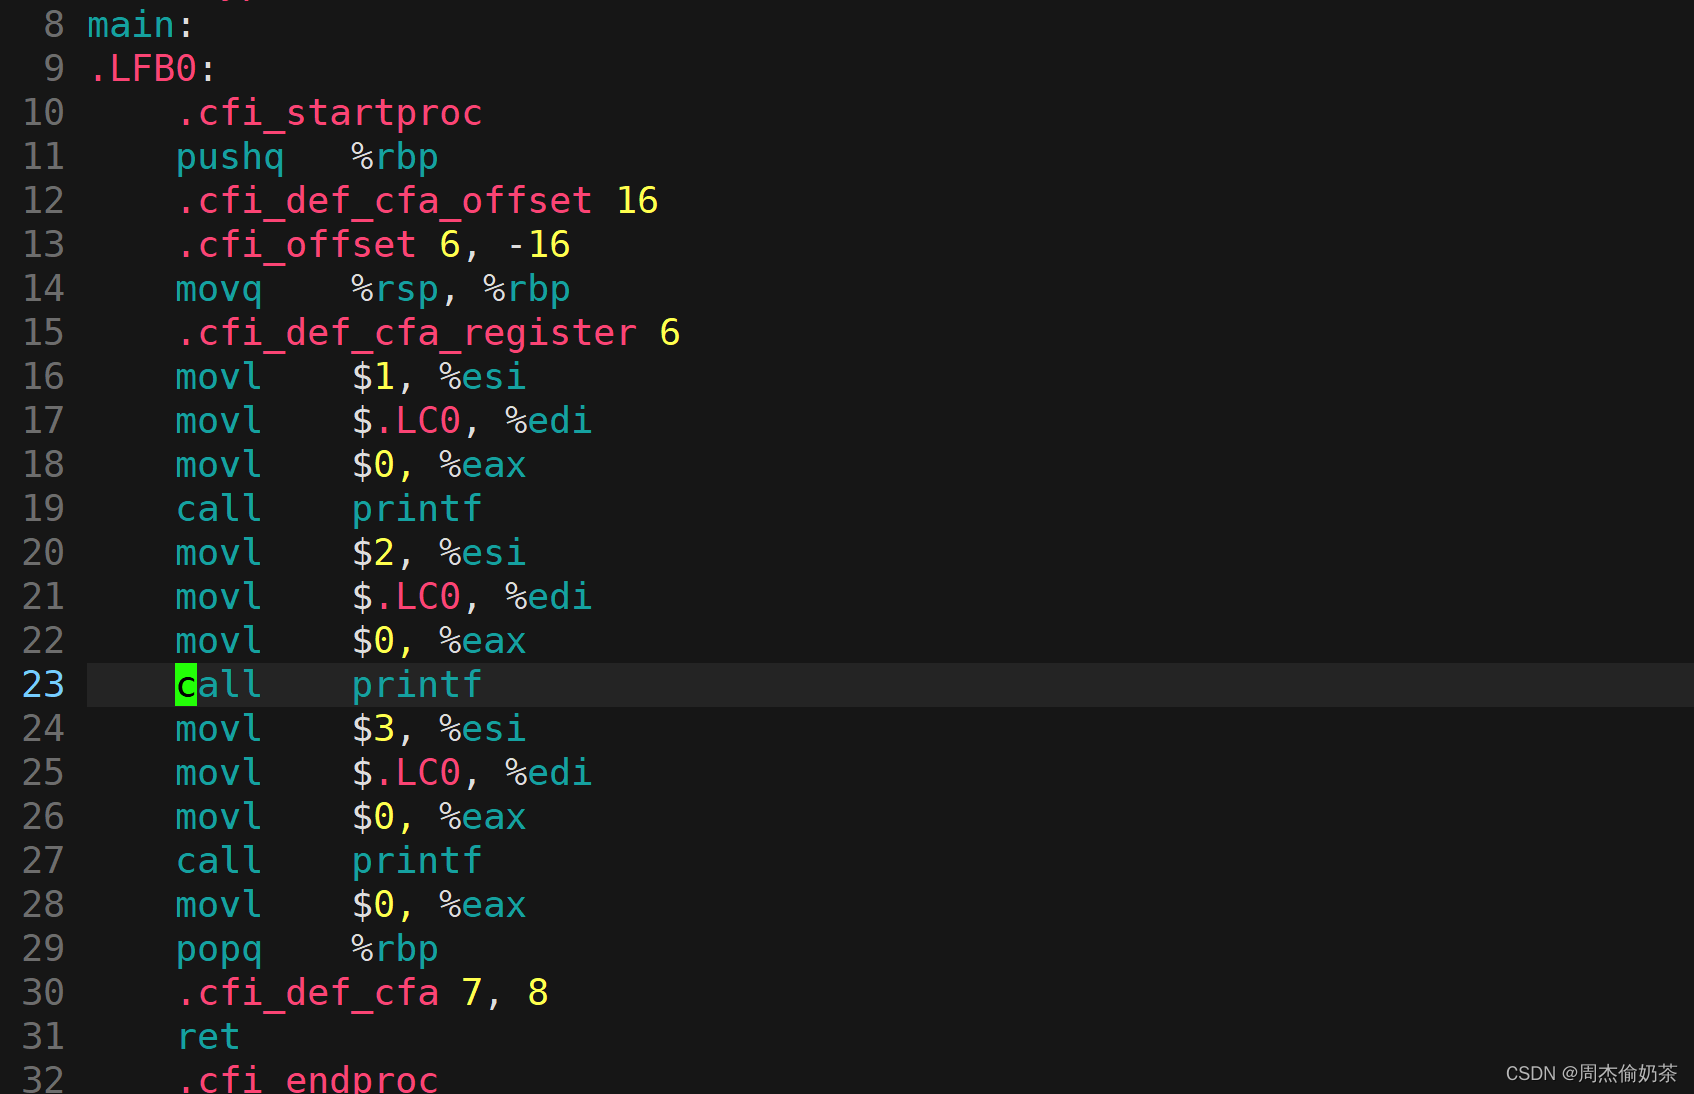Click the .cfi_startproc directive
This screenshot has height=1094, width=1694.
coord(330,113)
